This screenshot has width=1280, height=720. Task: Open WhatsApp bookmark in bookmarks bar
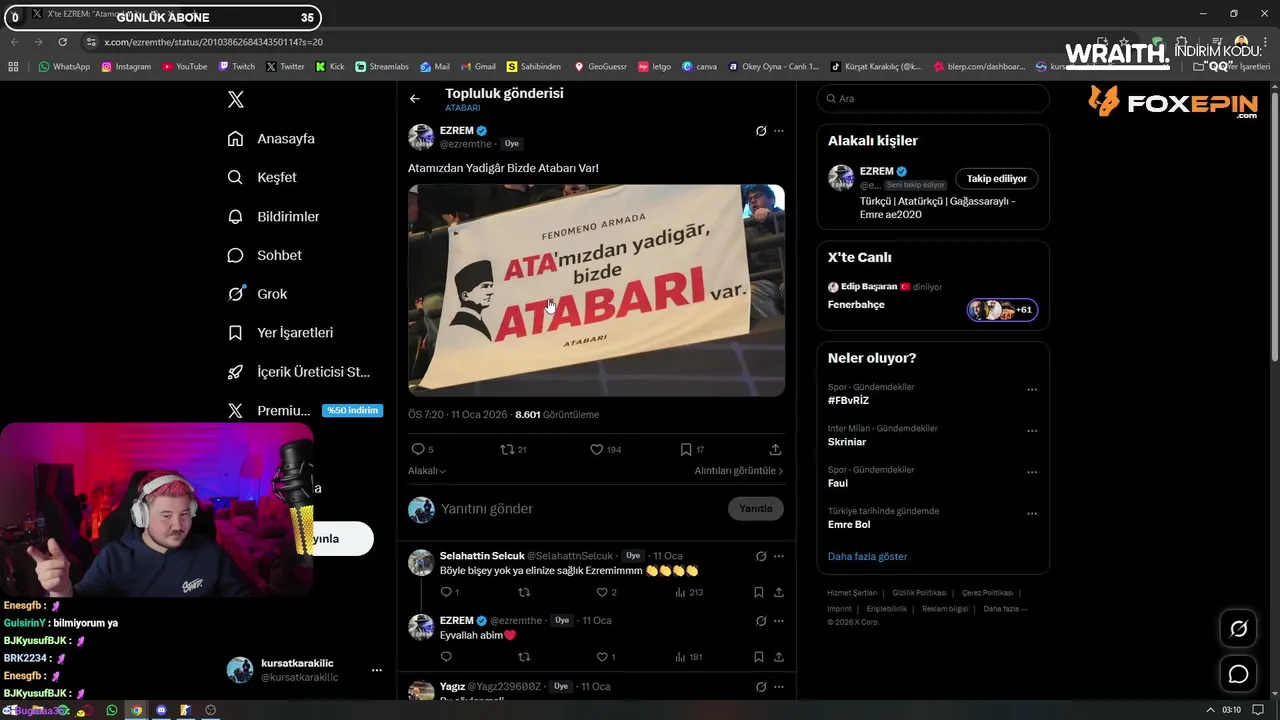pos(64,67)
